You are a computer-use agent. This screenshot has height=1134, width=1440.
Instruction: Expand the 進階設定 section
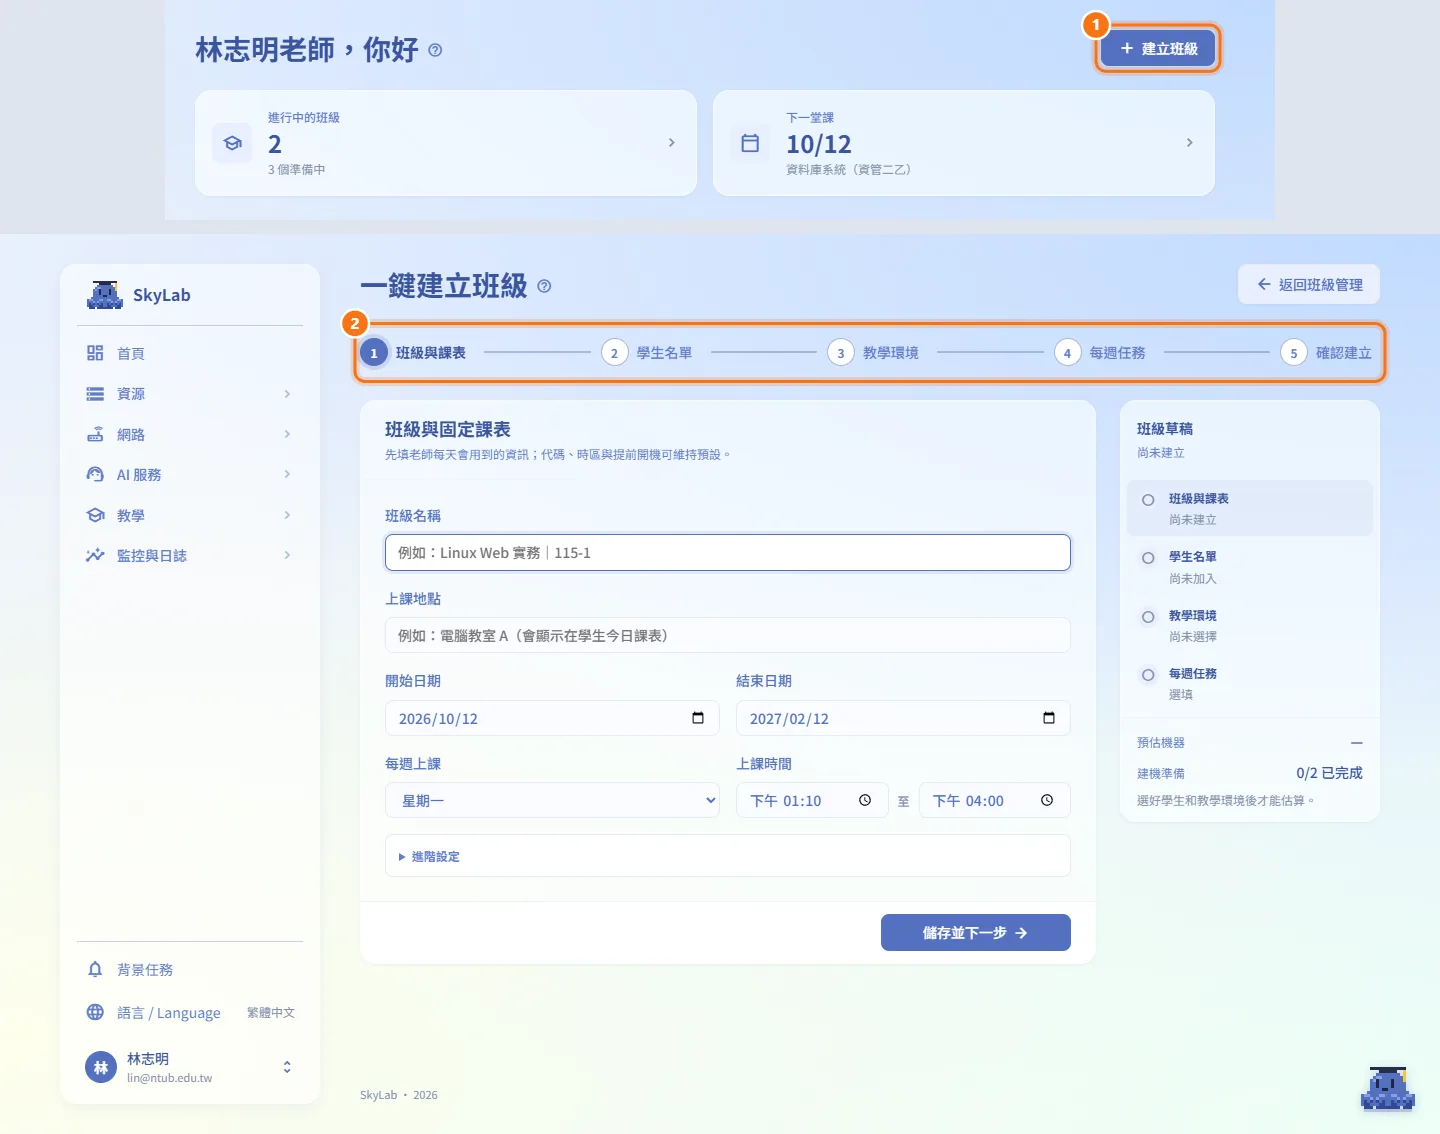tap(728, 856)
